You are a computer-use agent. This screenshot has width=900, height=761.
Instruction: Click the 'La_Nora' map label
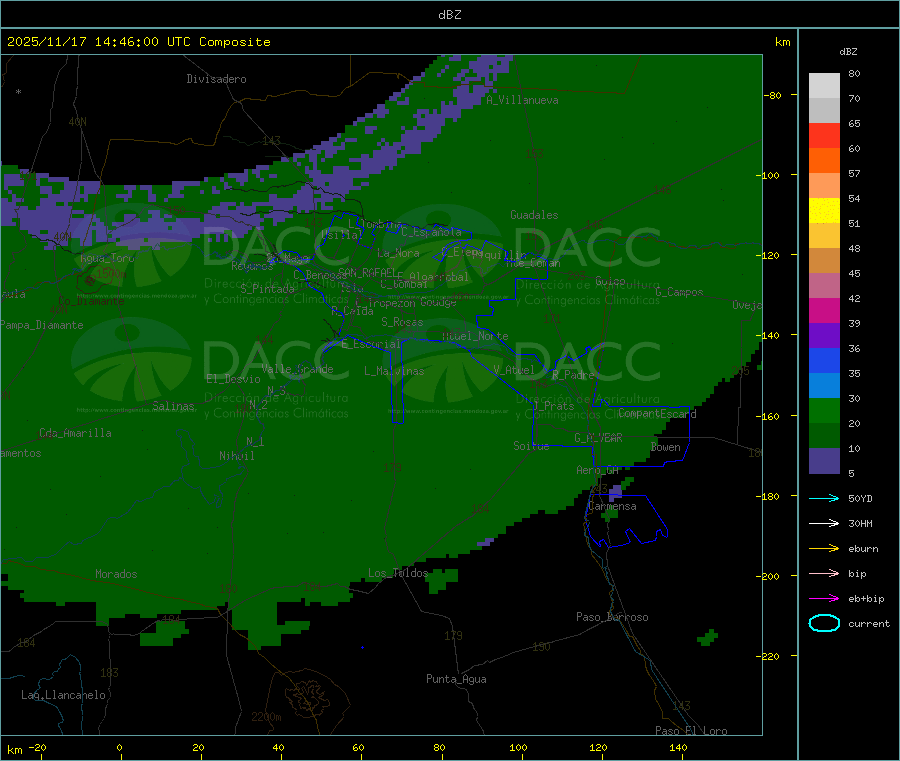click(x=398, y=253)
